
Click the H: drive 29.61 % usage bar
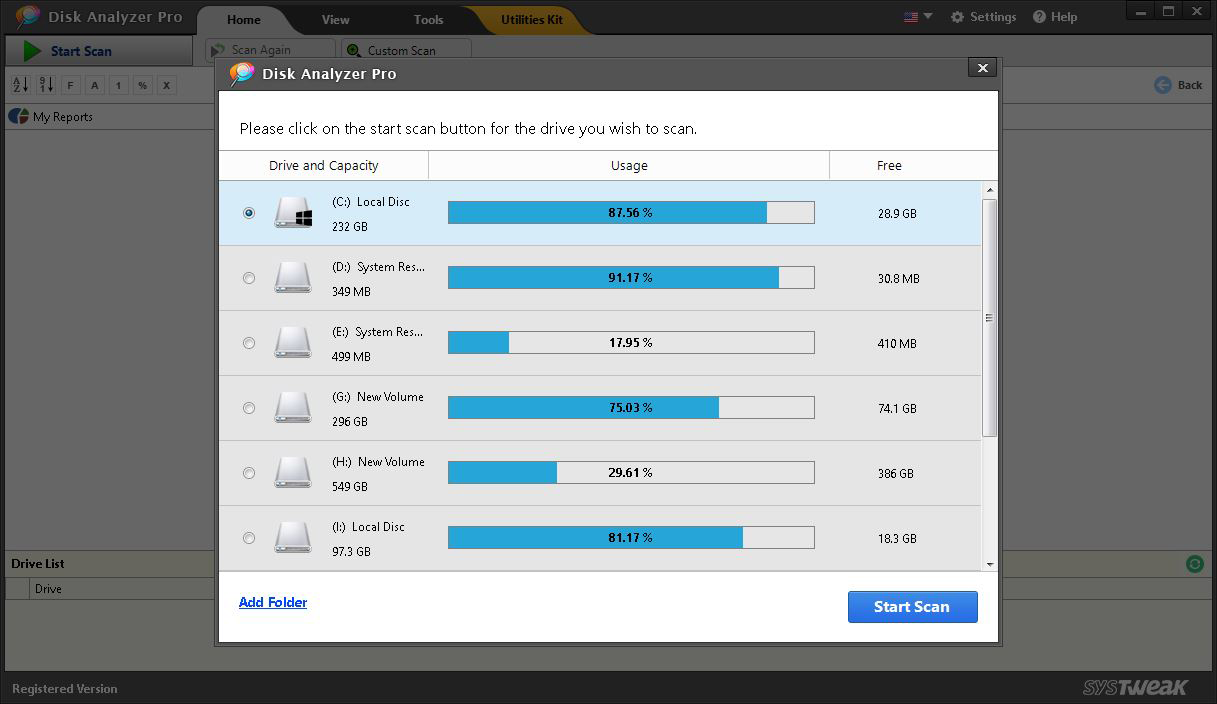631,472
